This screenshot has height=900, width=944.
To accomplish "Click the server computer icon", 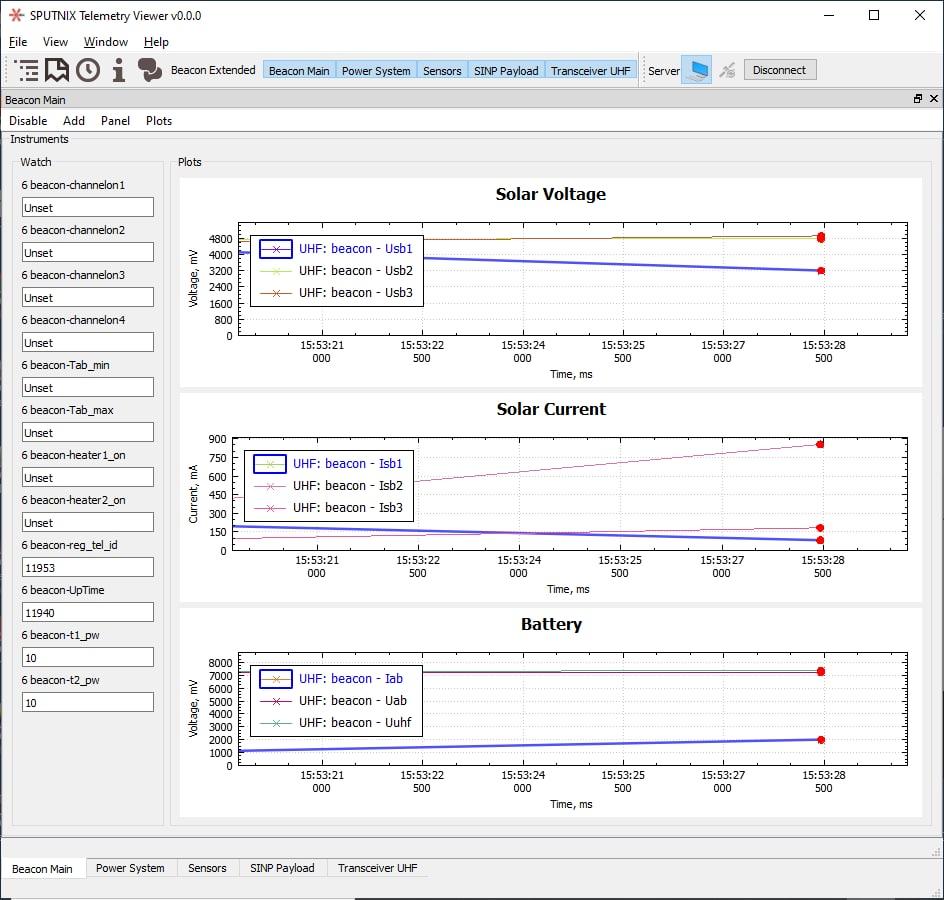I will (696, 70).
